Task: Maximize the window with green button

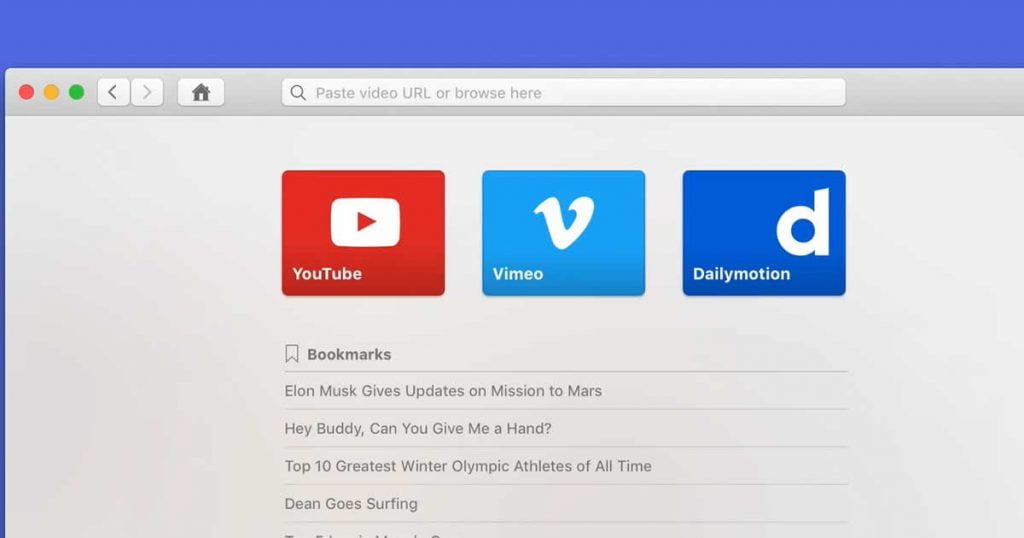Action: pos(76,93)
